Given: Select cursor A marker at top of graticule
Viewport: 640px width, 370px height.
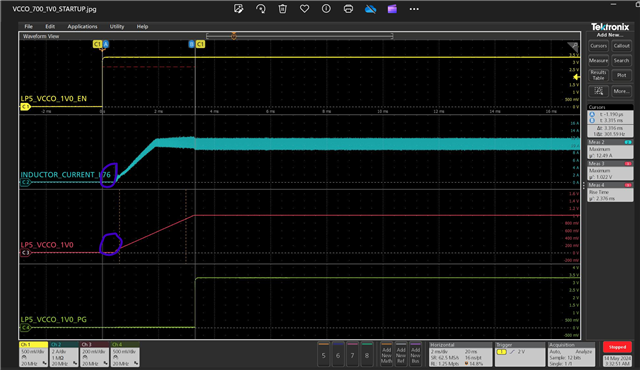Looking at the screenshot, I should (106, 44).
